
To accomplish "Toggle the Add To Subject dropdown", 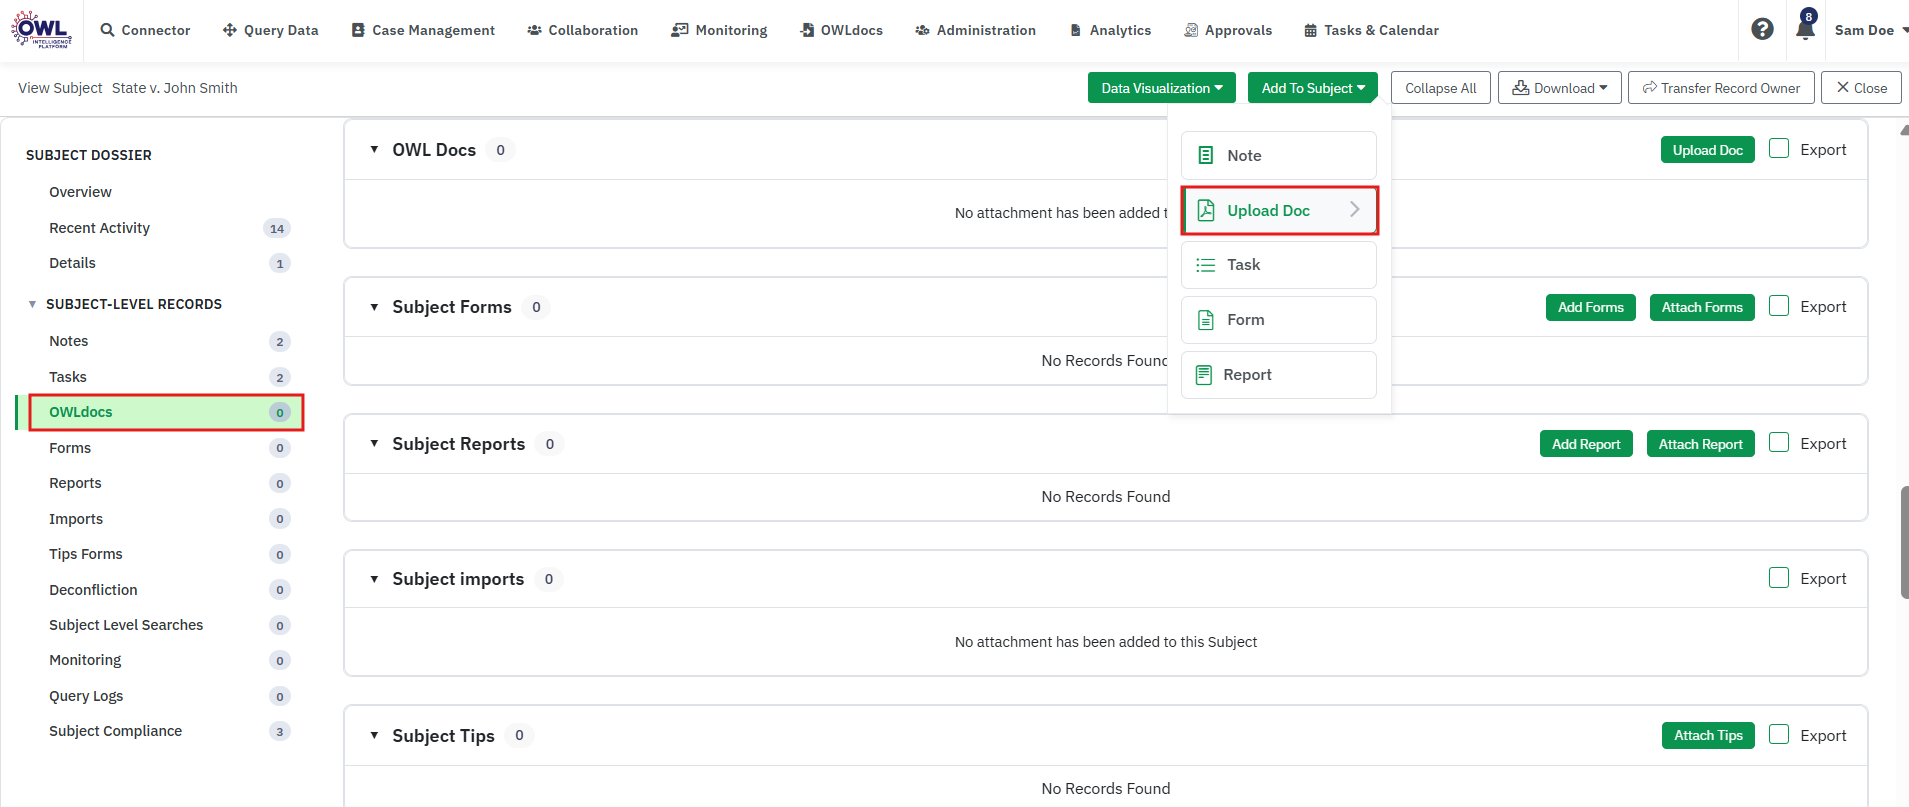I will [x=1313, y=88].
